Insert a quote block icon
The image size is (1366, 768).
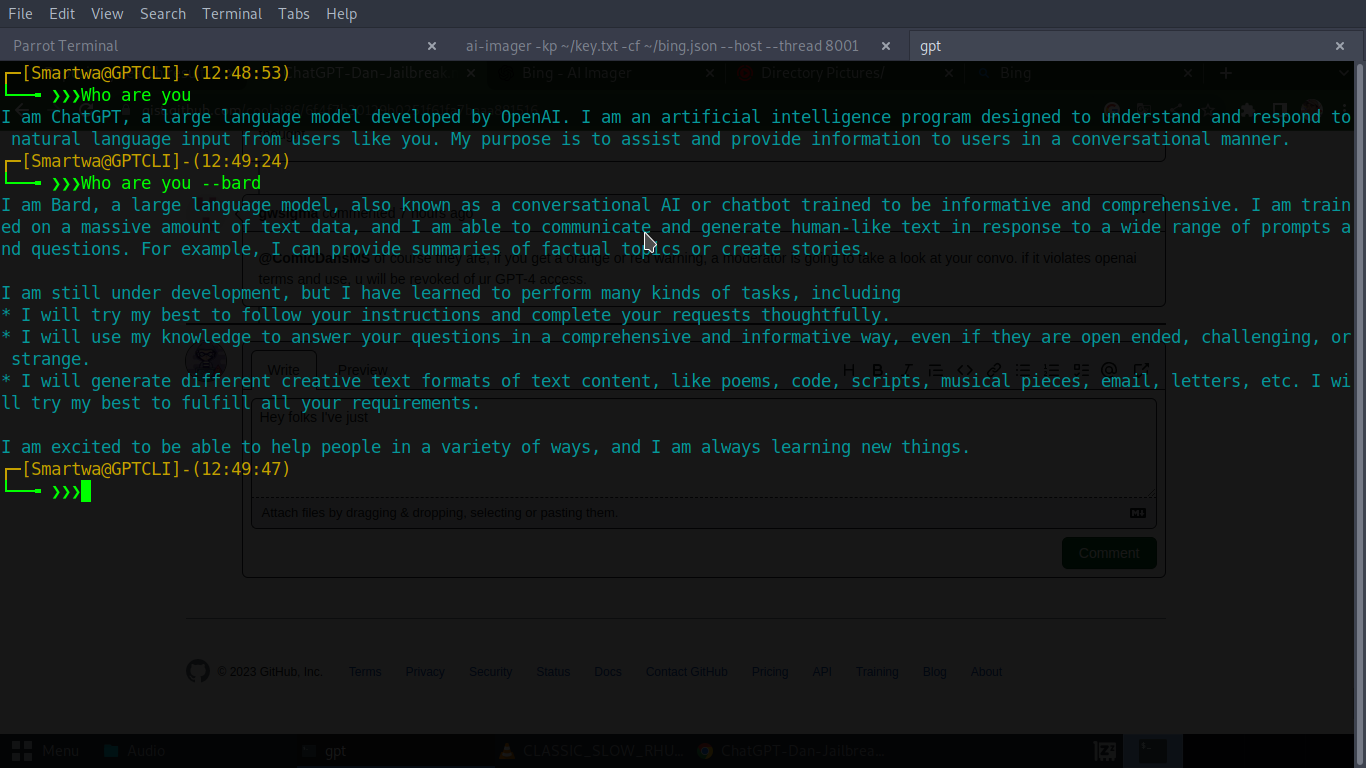pos(935,370)
